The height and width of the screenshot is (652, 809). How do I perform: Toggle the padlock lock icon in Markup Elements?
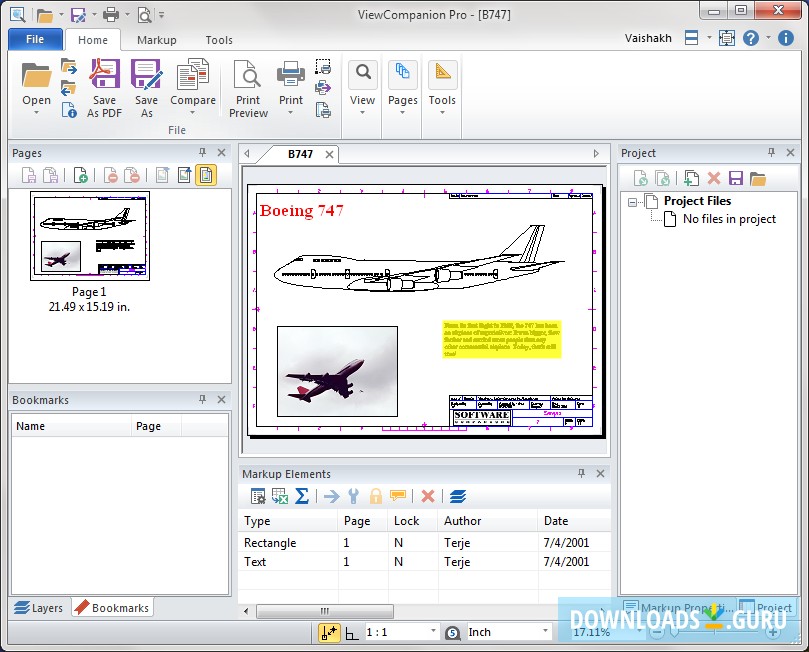(376, 496)
